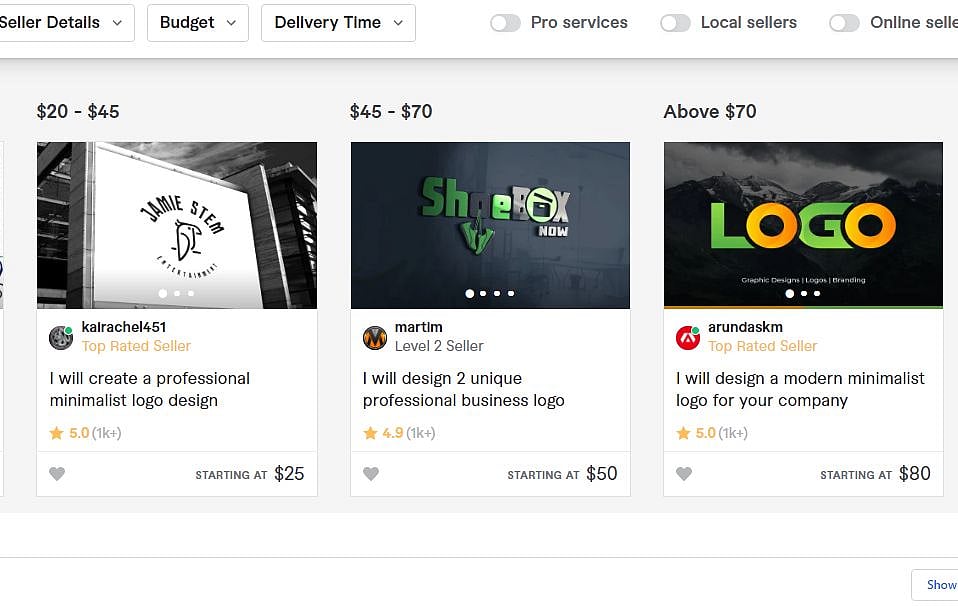Click the arundaskm seller name link
Image resolution: width=958 pixels, height=607 pixels.
click(745, 327)
